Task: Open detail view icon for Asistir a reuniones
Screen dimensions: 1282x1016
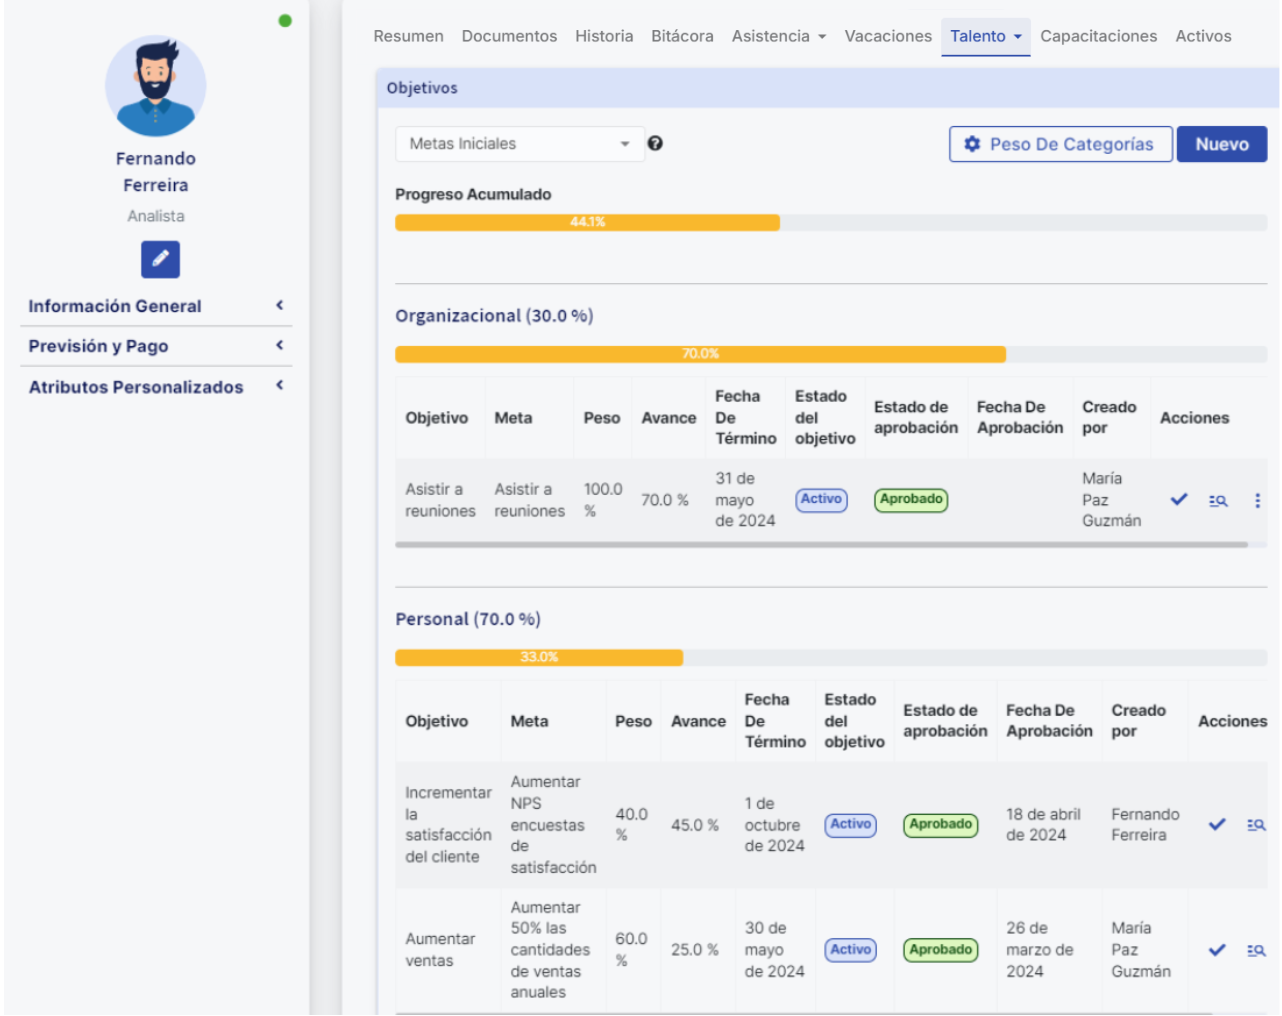Action: click(x=1217, y=500)
